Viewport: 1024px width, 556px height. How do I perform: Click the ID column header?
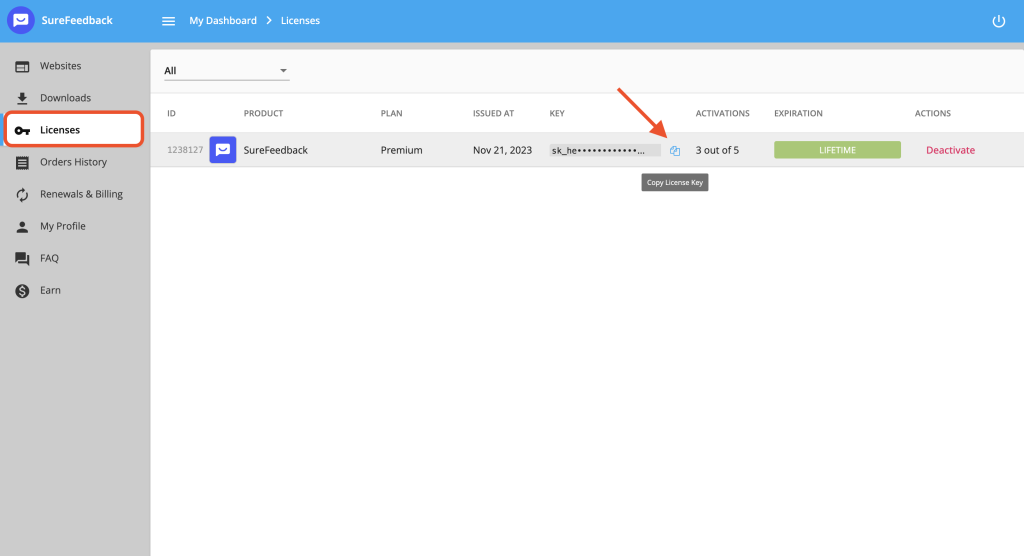click(171, 113)
